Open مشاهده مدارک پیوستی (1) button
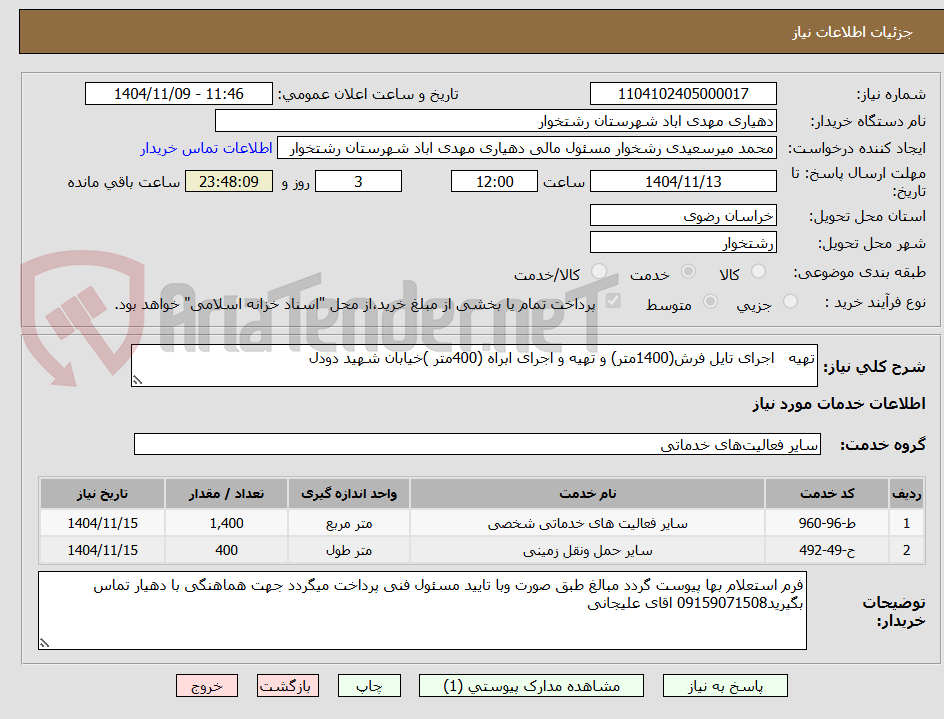This screenshot has height=719, width=944. point(532,686)
